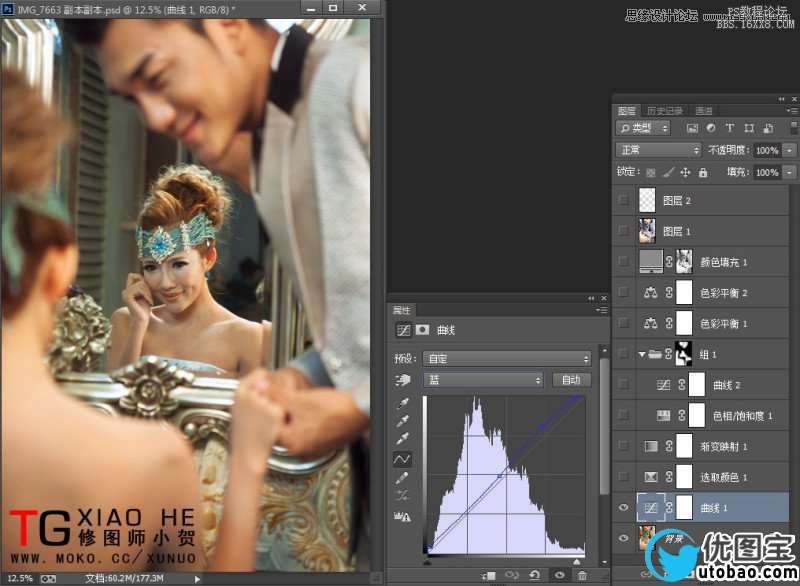Click the curves adjustment icon in Properties
The image size is (800, 586).
(403, 330)
